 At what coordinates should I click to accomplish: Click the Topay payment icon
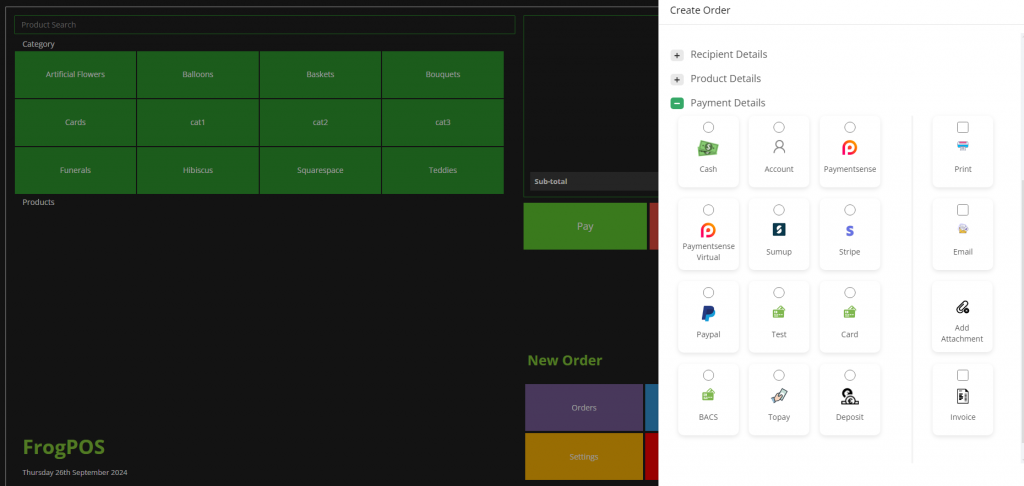click(779, 395)
